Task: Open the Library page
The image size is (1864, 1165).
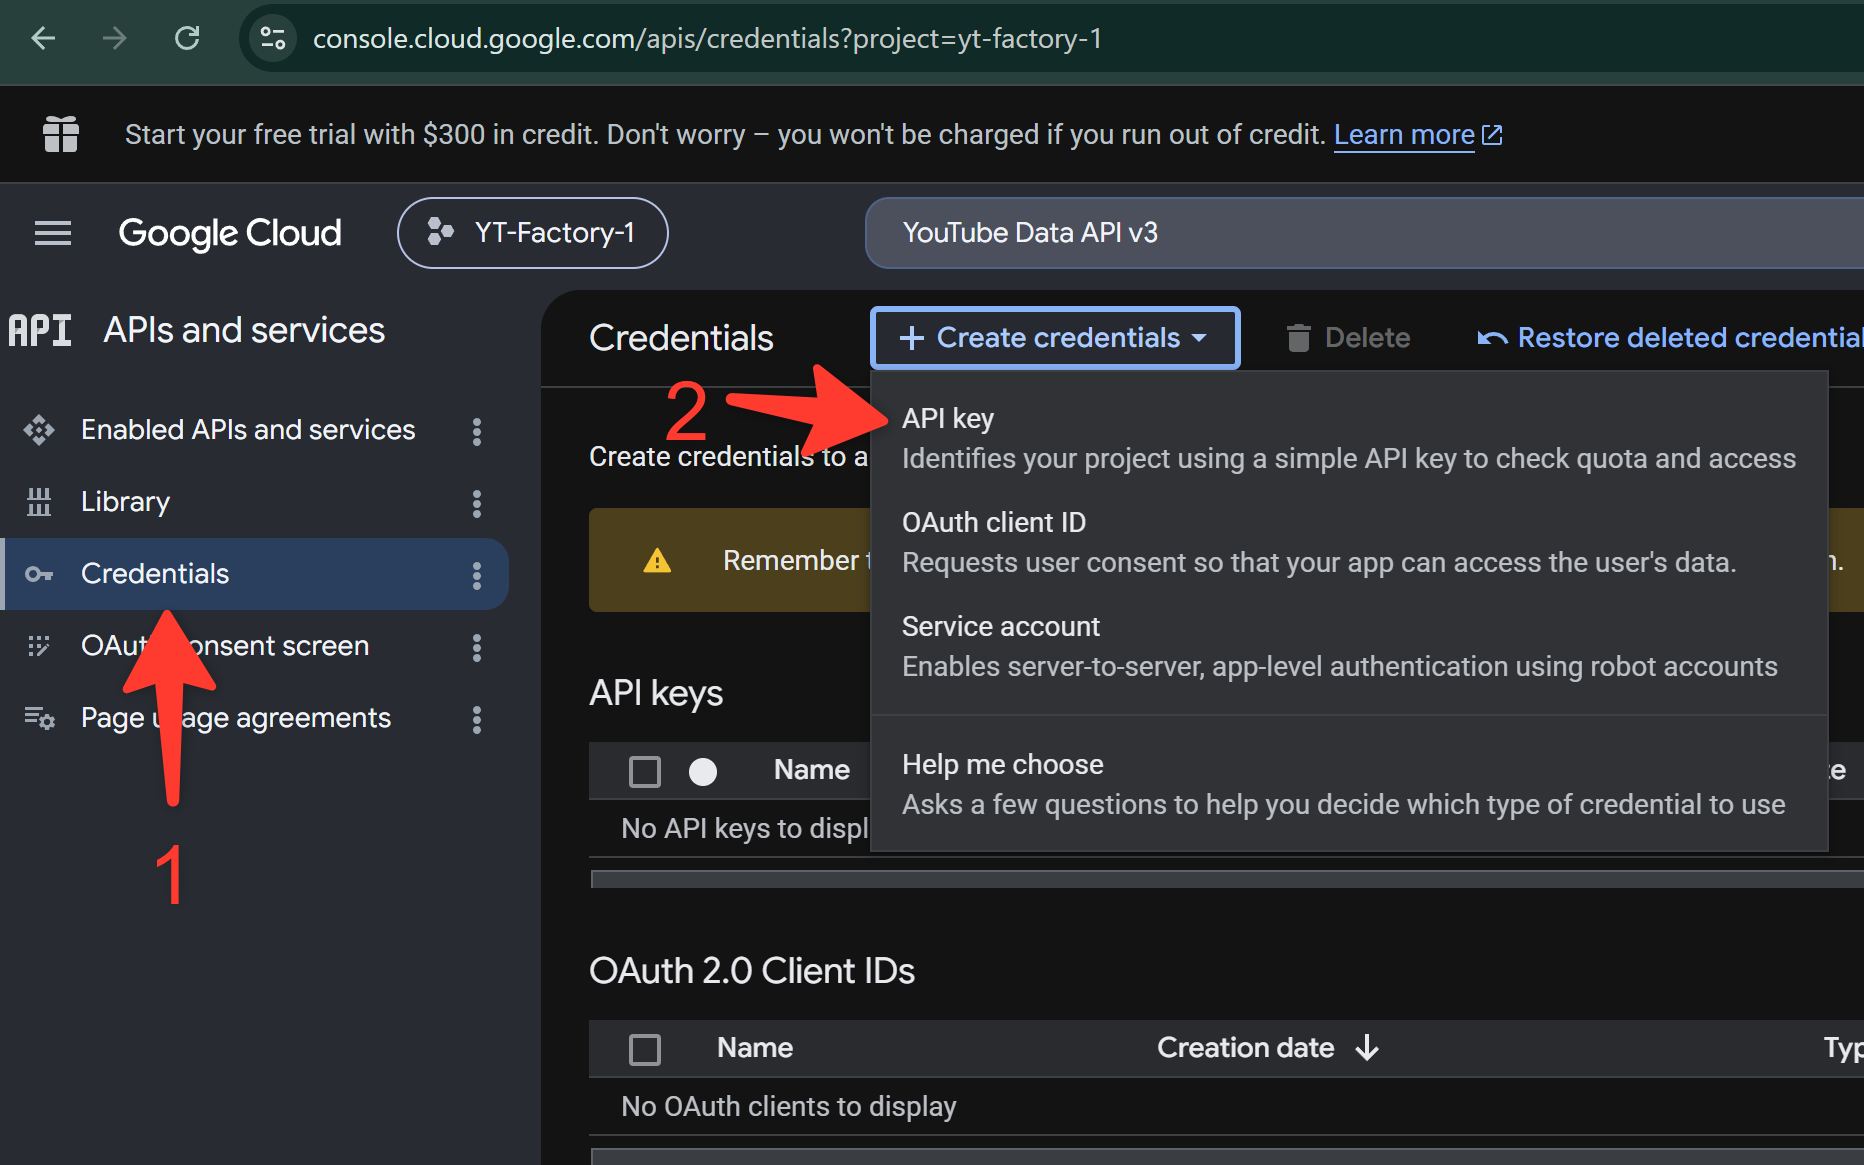Action: click(x=125, y=502)
